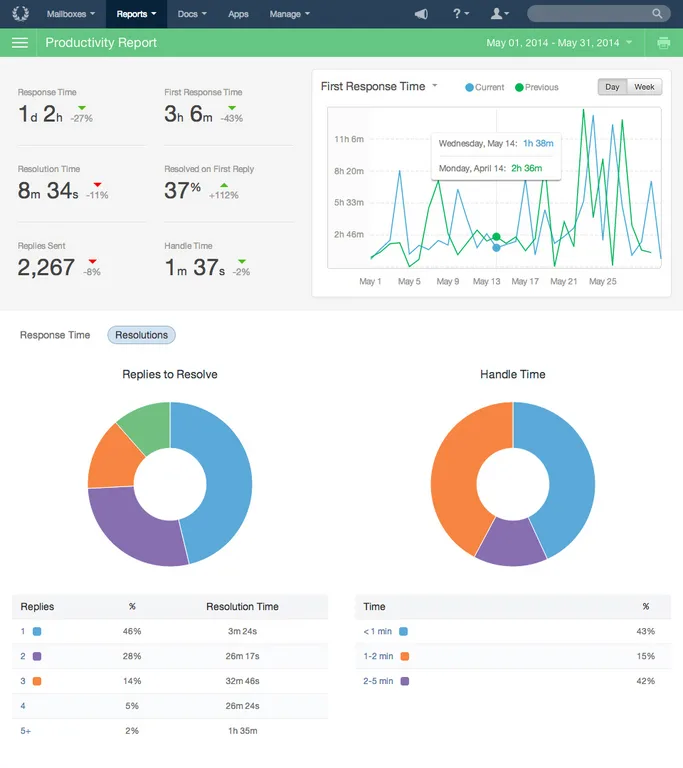This screenshot has width=683, height=768.
Task: Click the blue Current data point on chart
Action: pyautogui.click(x=496, y=248)
